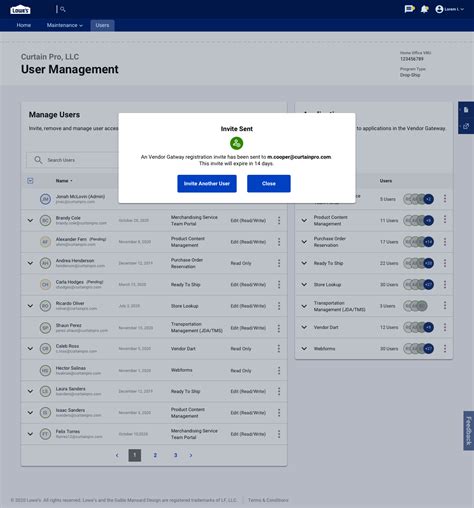The width and height of the screenshot is (474, 508).
Task: Expand Product Content Management application
Action: [x=304, y=221]
